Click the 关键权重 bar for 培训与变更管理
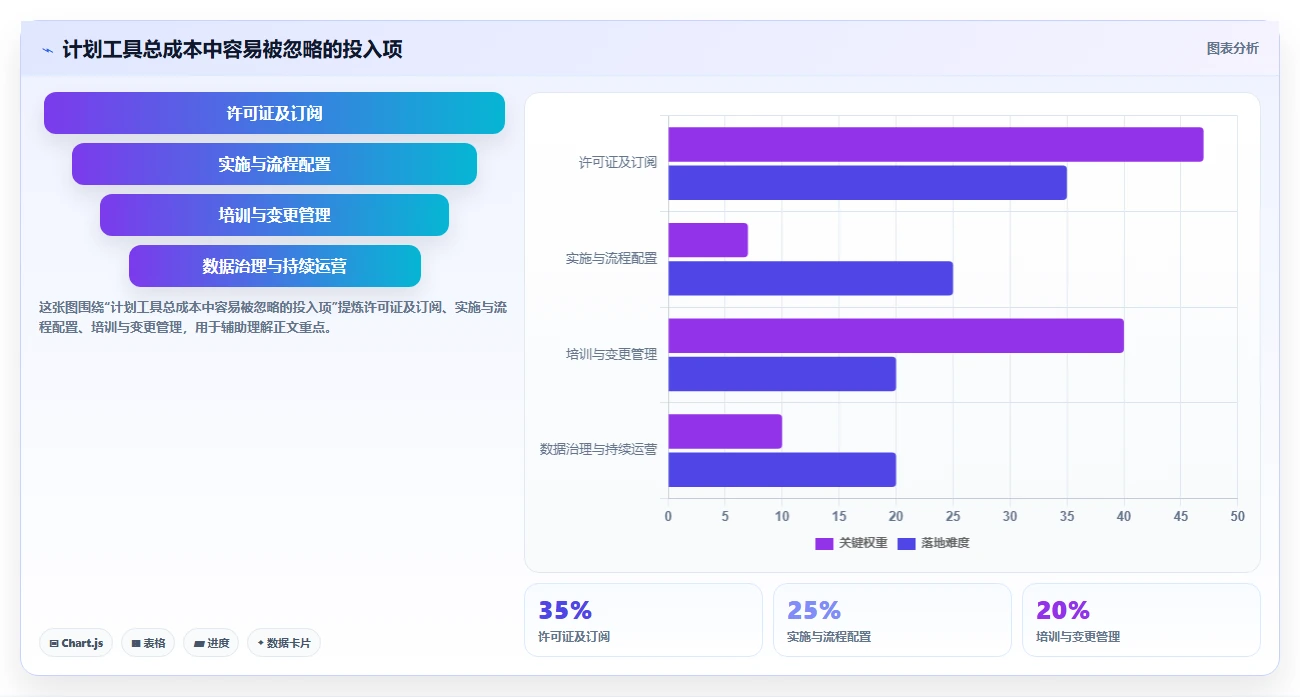 (896, 335)
